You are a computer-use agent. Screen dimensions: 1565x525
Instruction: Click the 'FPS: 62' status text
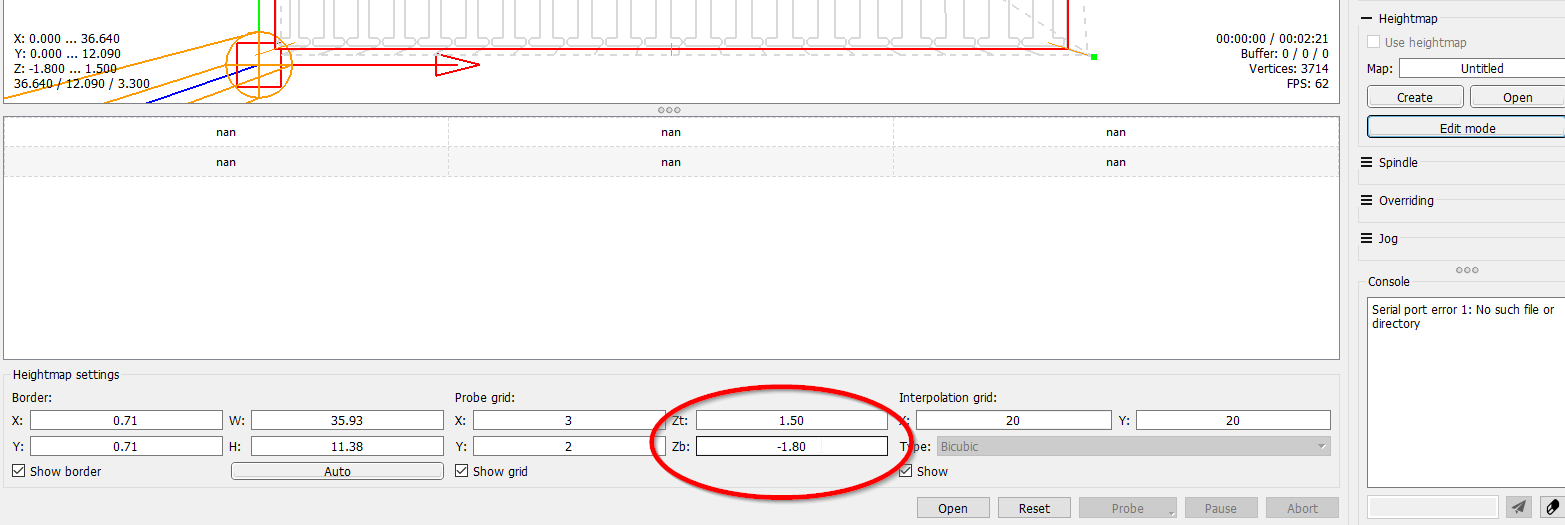(1308, 84)
